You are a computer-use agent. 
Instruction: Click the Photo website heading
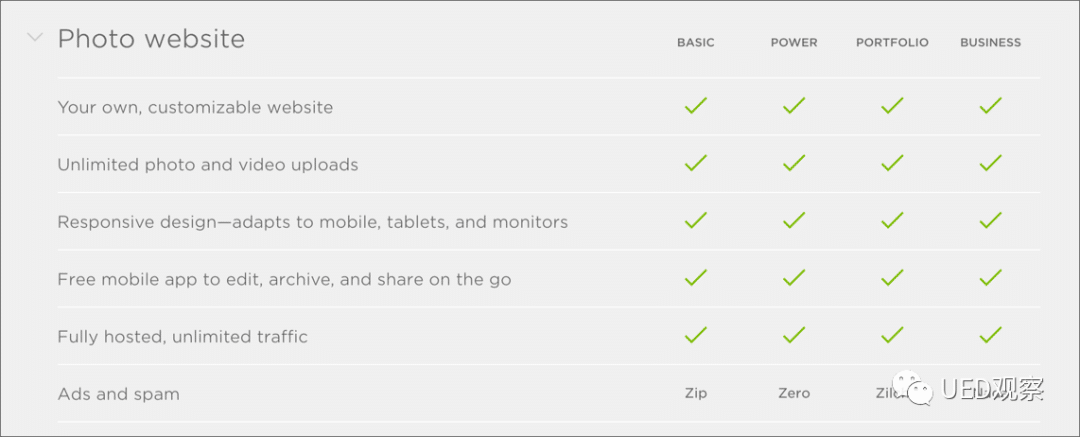151,39
